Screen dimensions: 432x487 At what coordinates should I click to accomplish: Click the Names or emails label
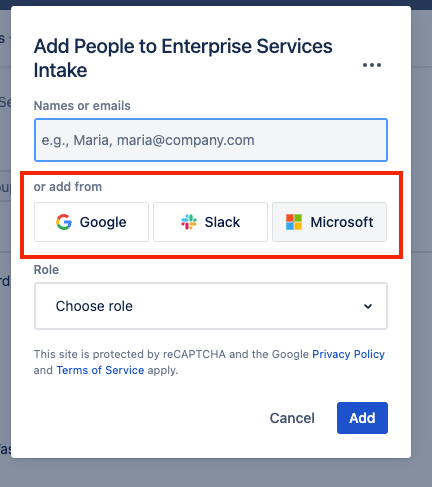pos(82,106)
